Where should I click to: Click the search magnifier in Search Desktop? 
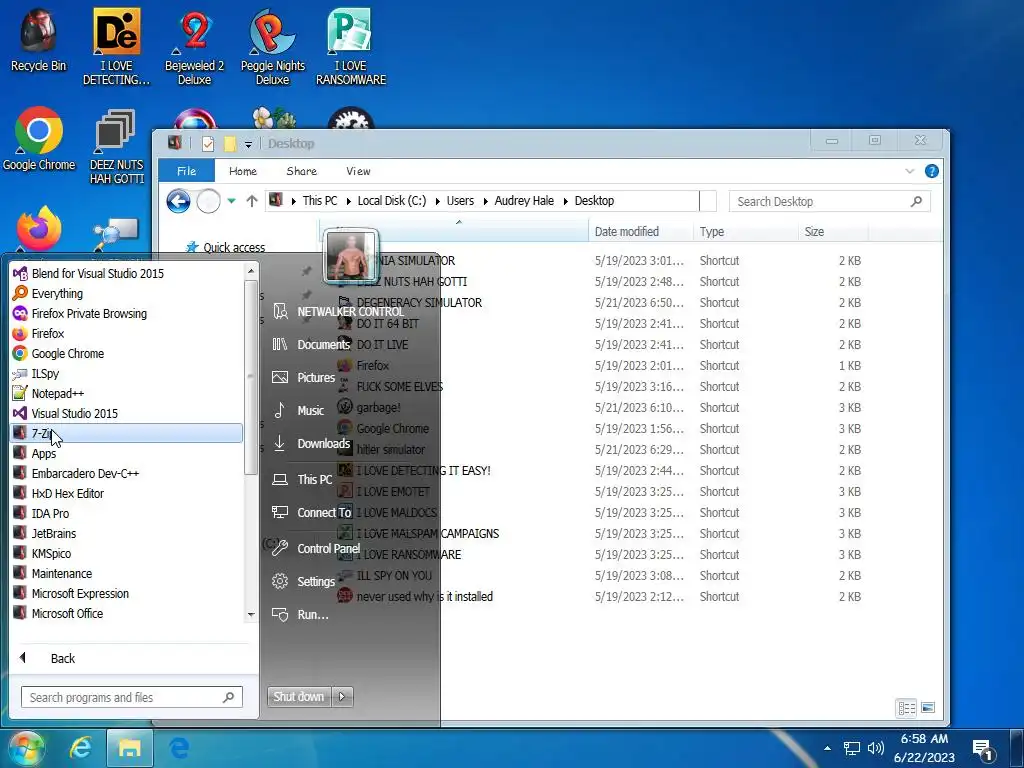pyautogui.click(x=917, y=201)
